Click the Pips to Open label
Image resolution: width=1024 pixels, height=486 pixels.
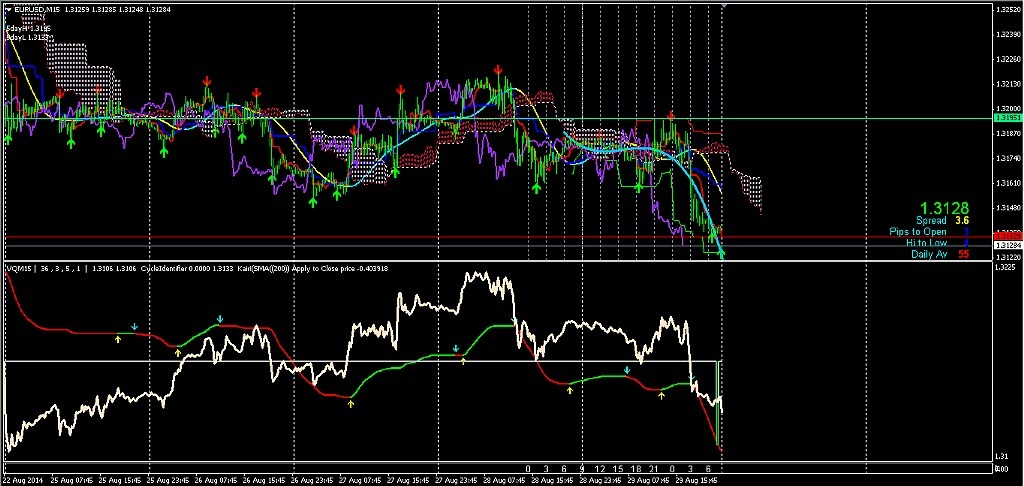[918, 232]
